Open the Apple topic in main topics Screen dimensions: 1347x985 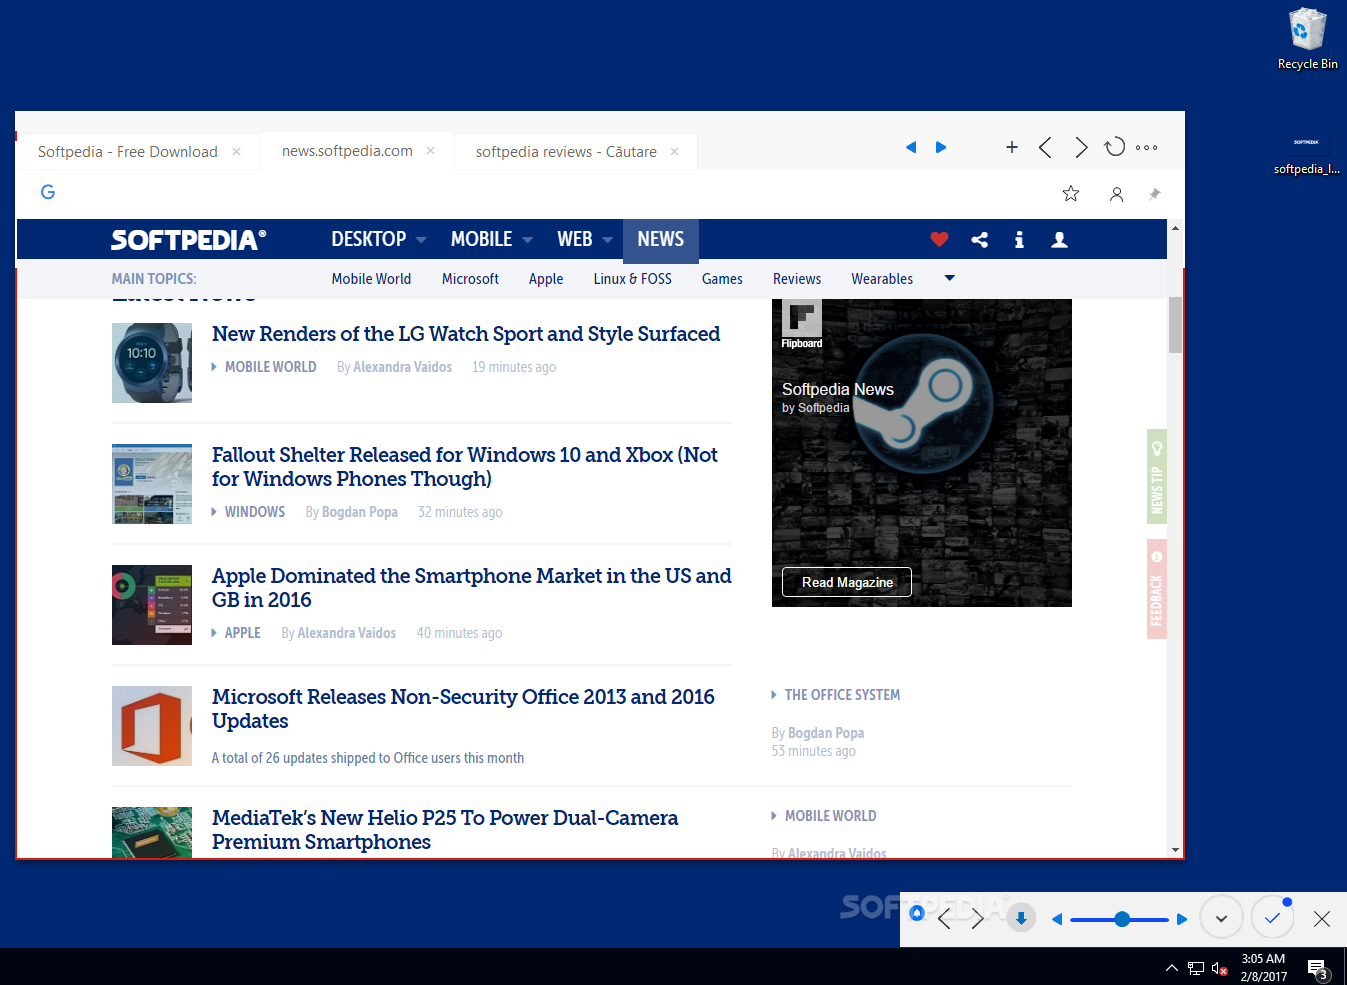coord(546,279)
